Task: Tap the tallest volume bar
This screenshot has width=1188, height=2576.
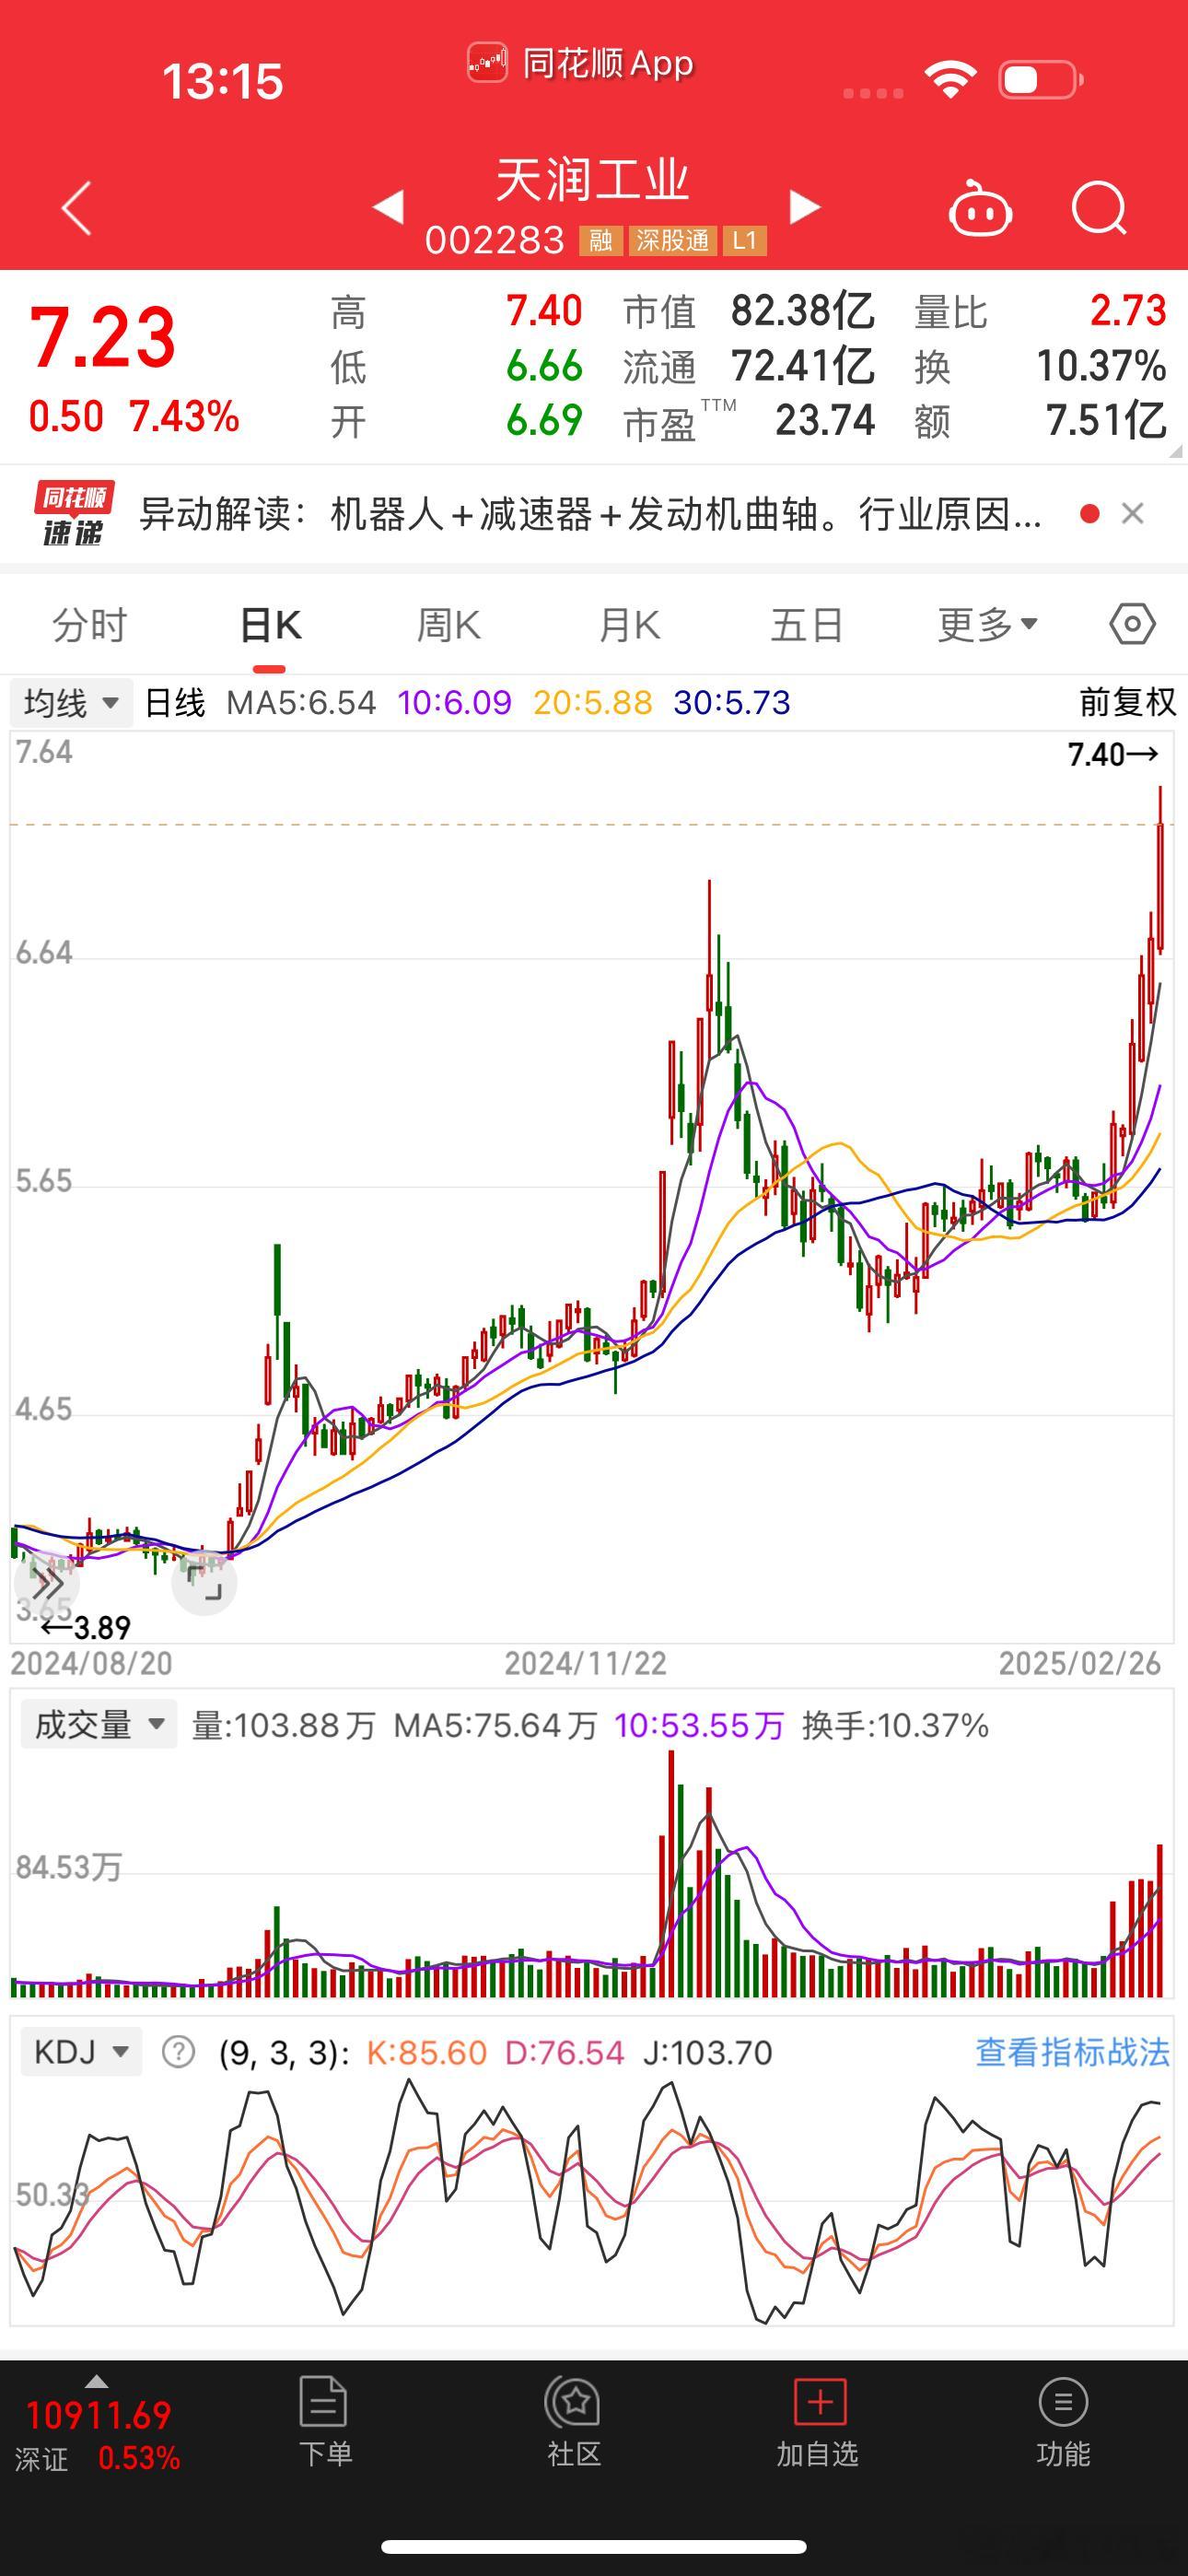Action: pyautogui.click(x=671, y=1875)
